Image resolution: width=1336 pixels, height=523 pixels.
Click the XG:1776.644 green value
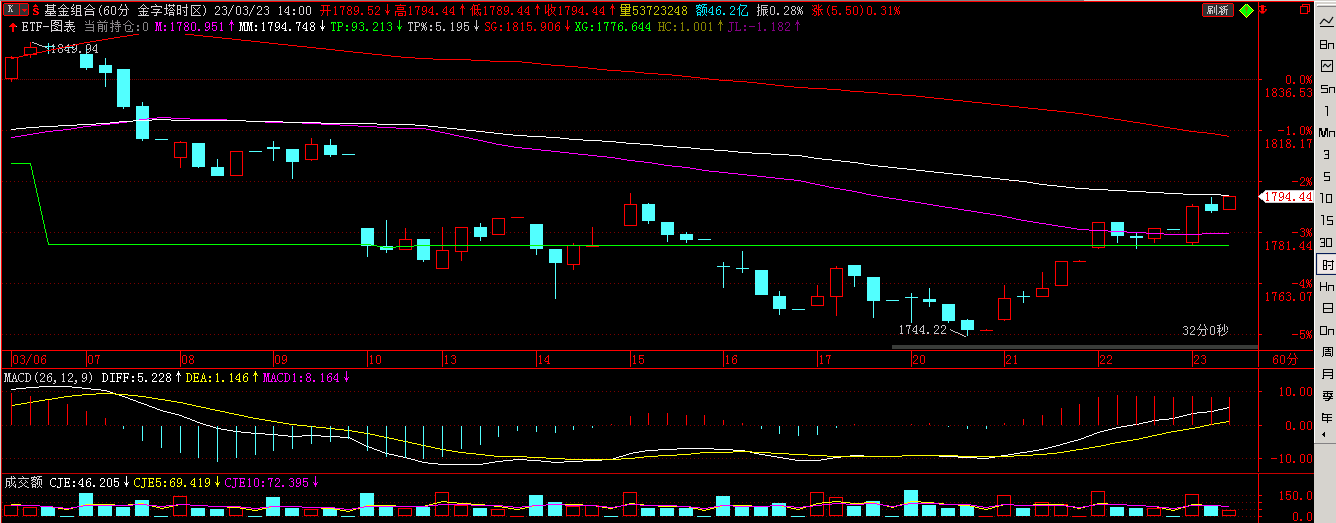611,26
